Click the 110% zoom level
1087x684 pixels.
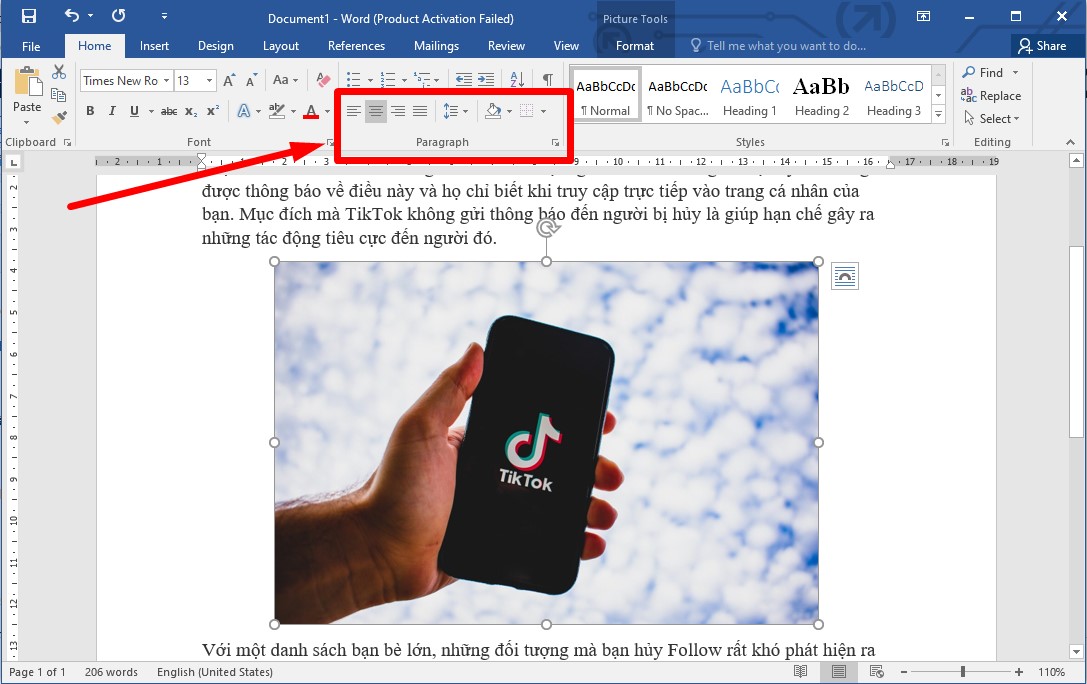[x=1052, y=672]
